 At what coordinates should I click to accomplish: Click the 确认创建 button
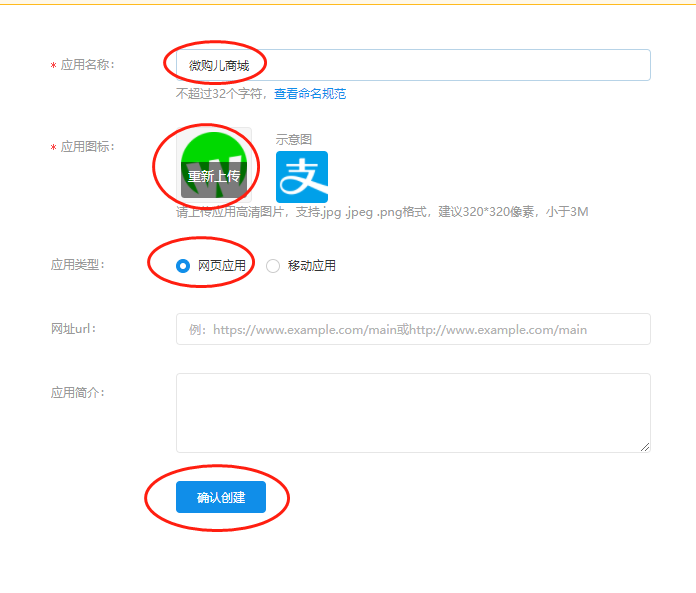(x=221, y=497)
